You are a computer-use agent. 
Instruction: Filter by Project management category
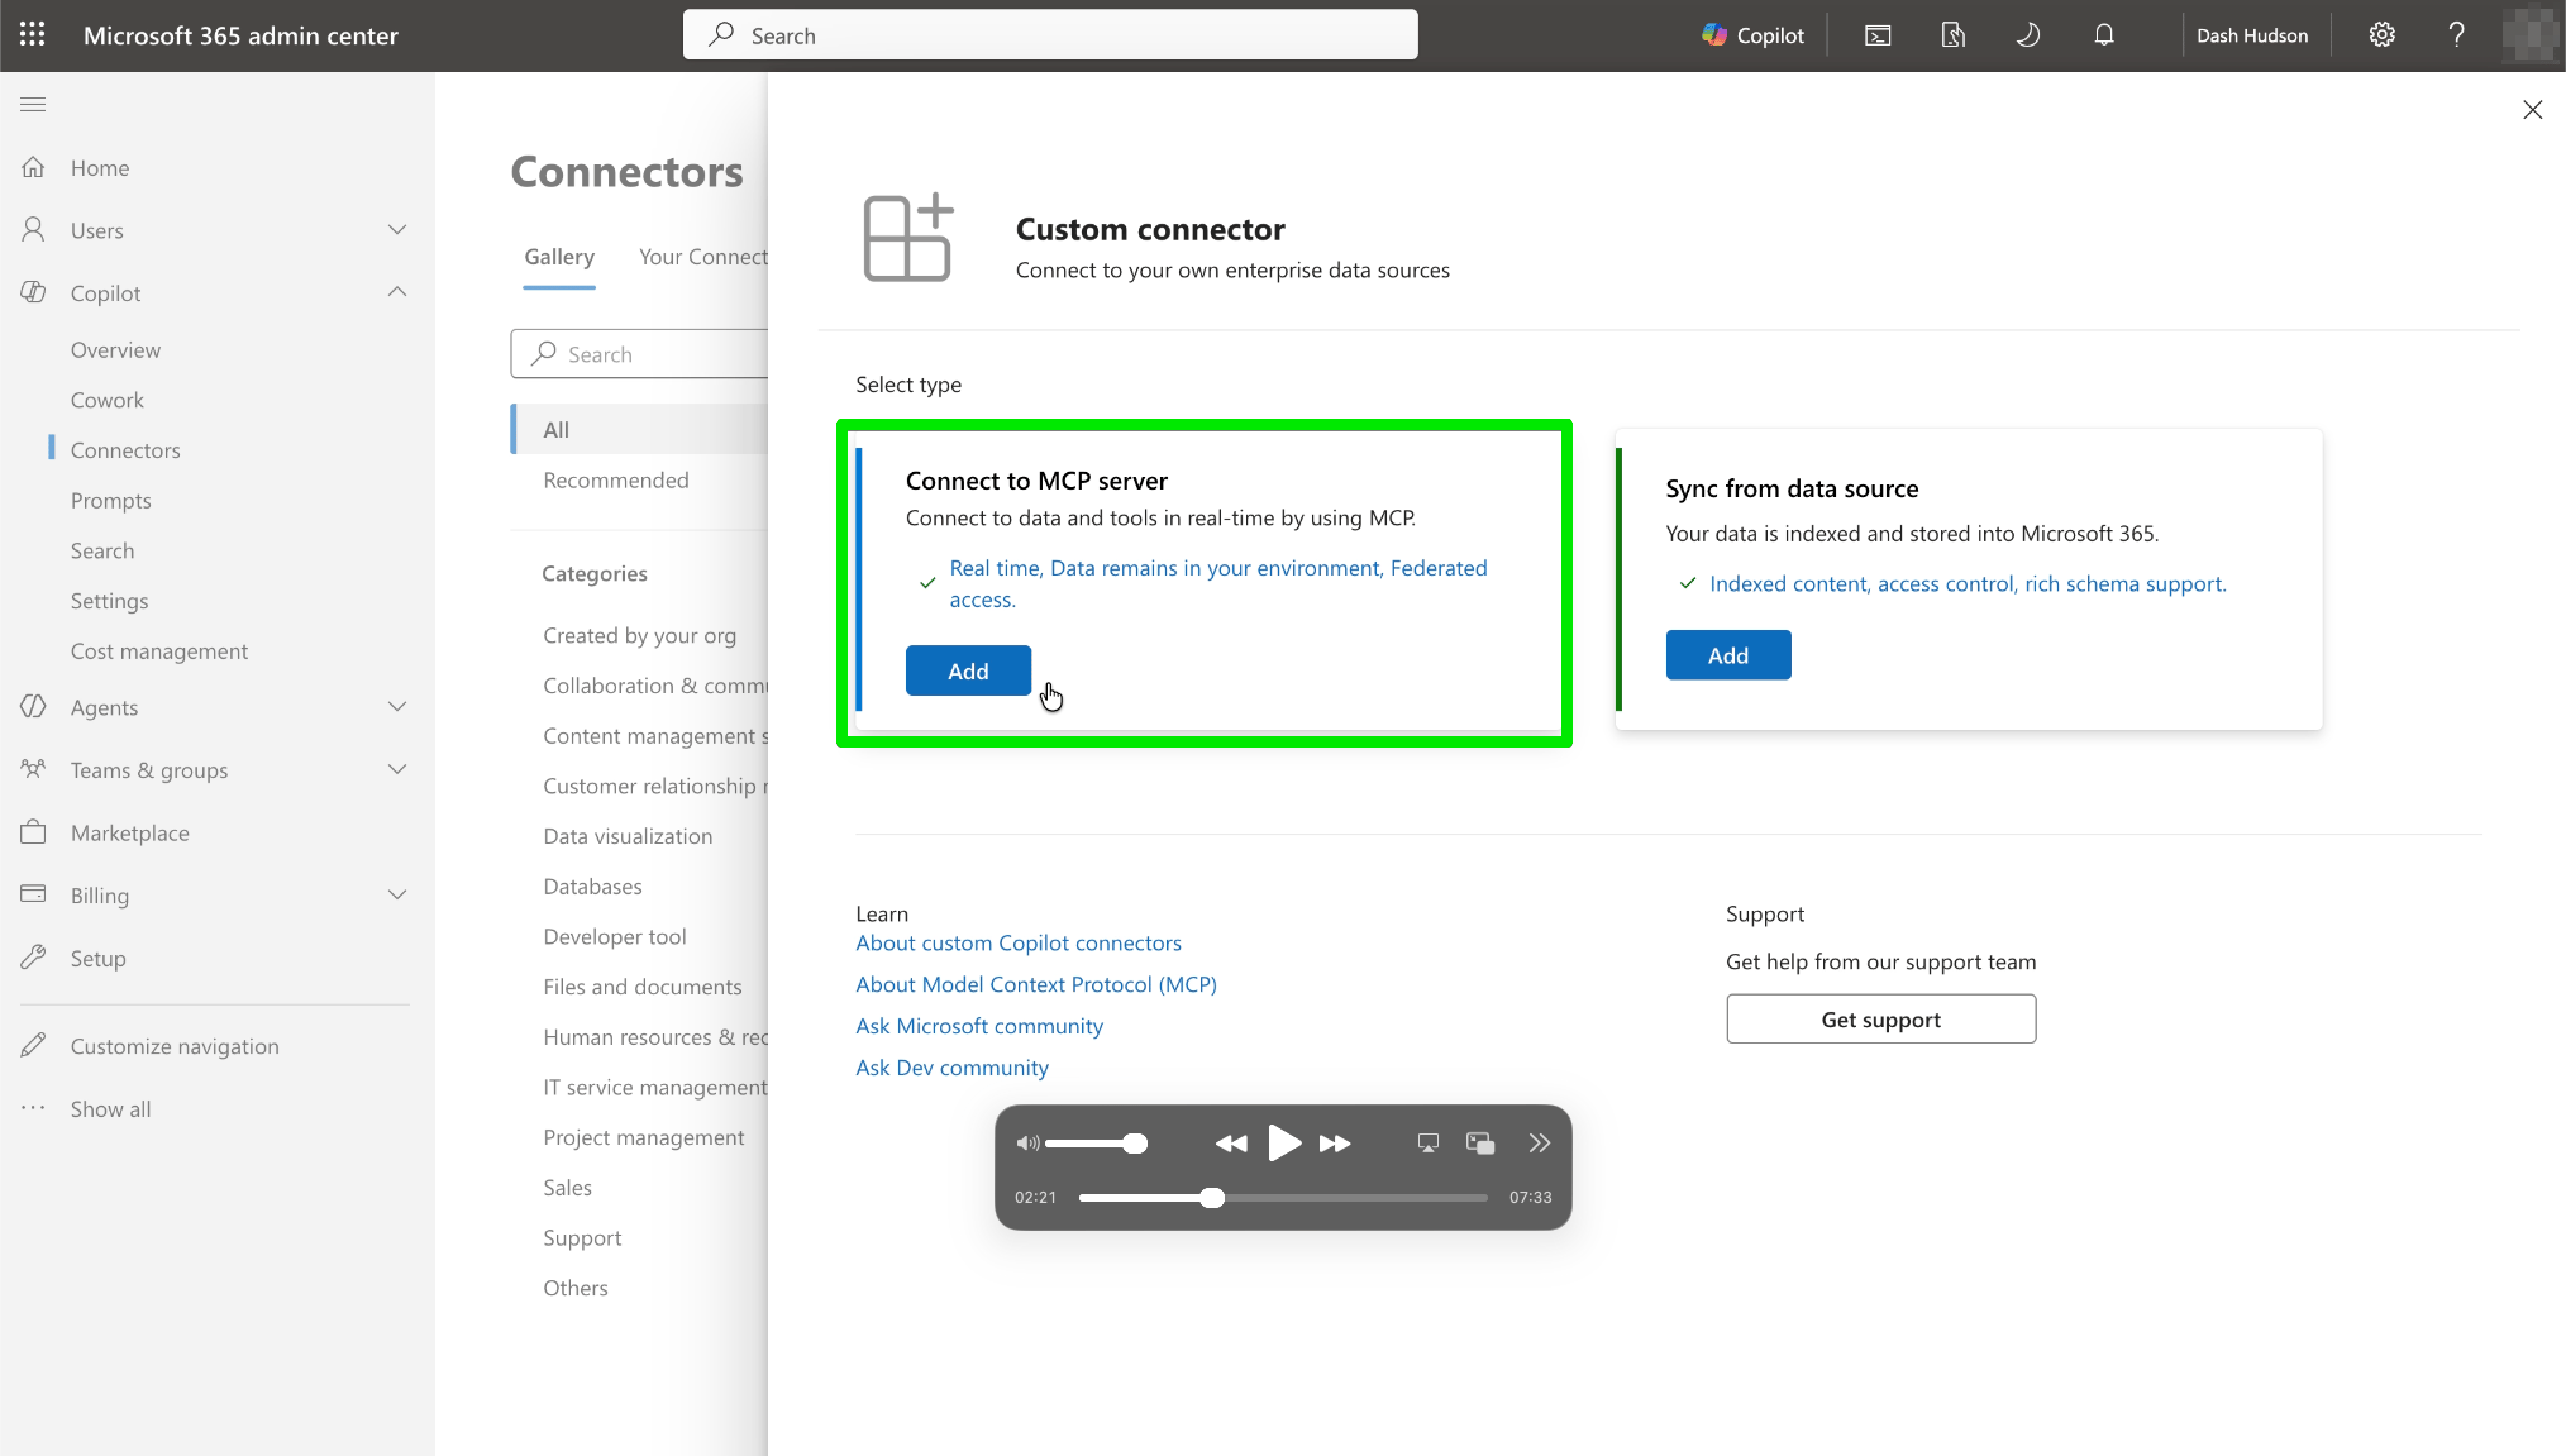click(643, 1137)
